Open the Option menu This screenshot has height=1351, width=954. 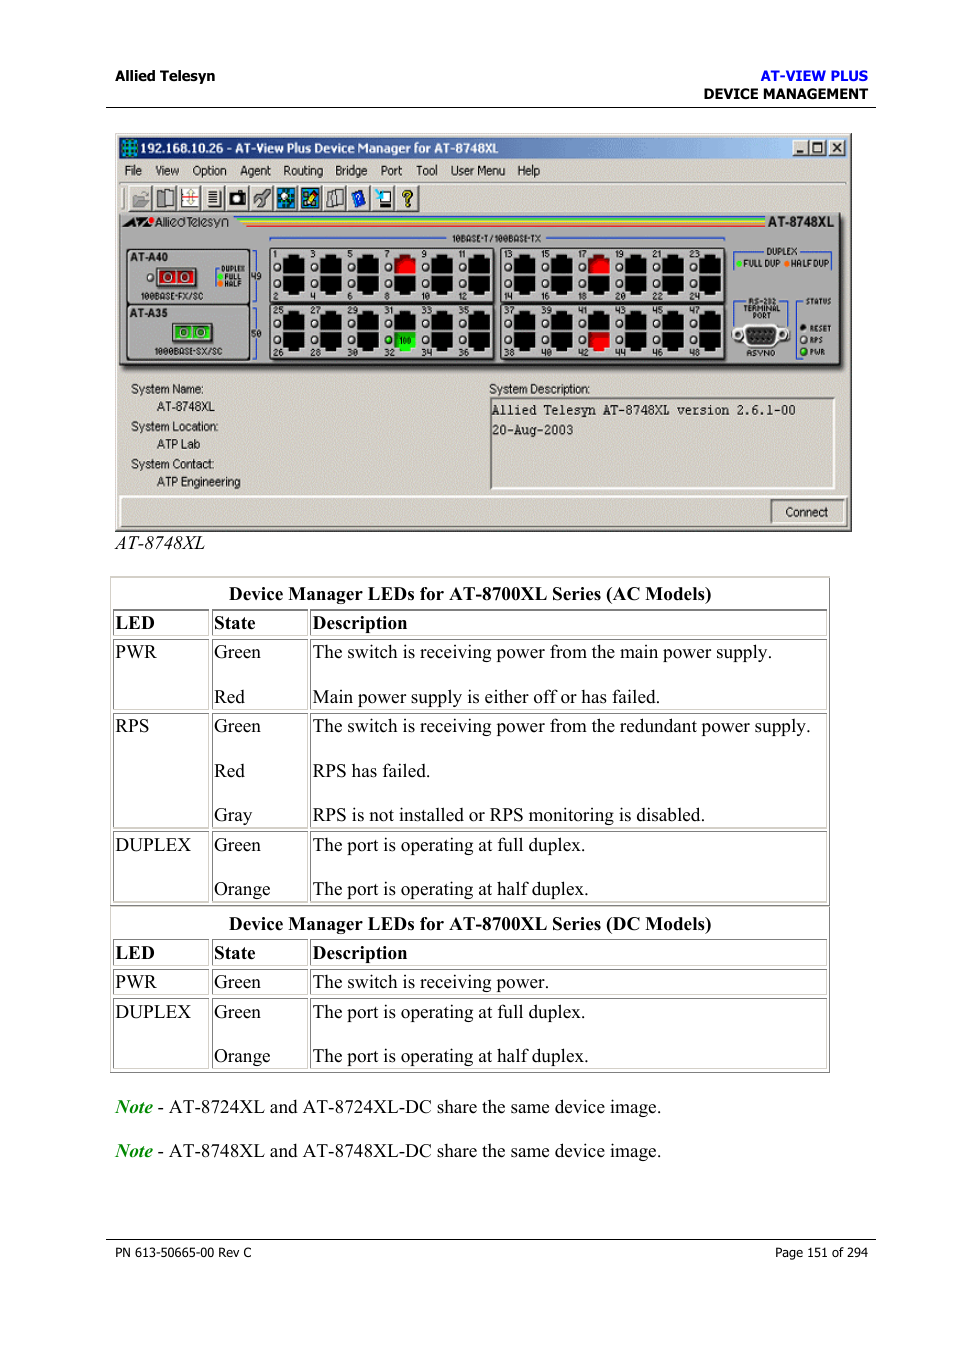209,171
